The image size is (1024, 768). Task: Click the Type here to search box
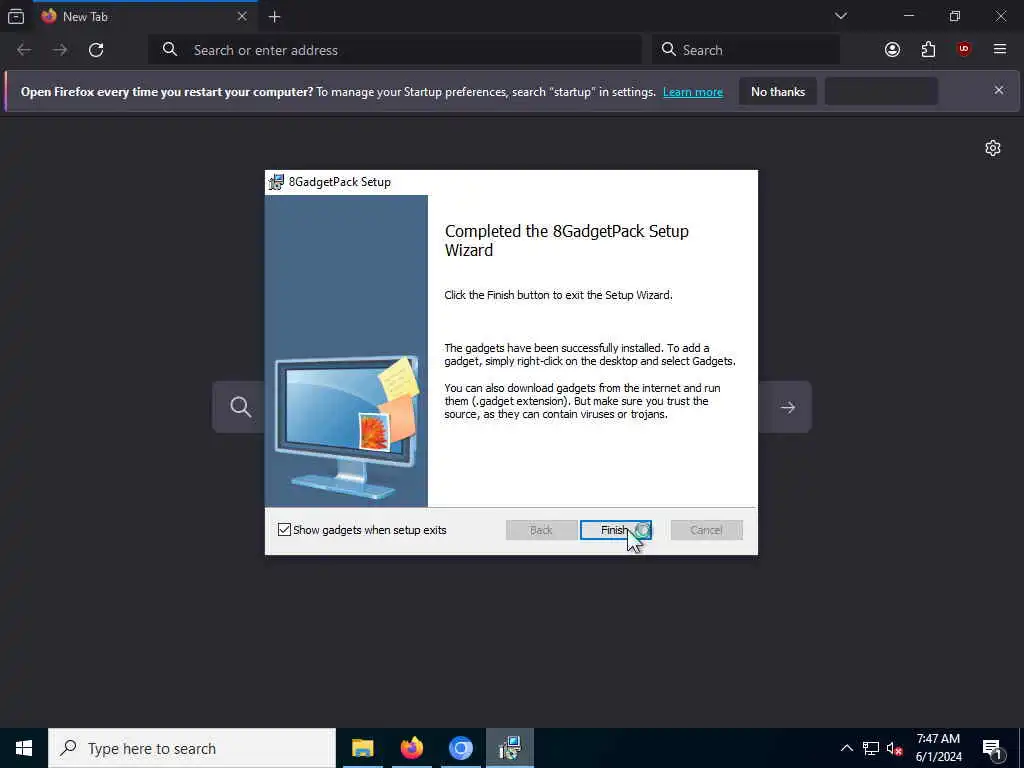pos(192,748)
